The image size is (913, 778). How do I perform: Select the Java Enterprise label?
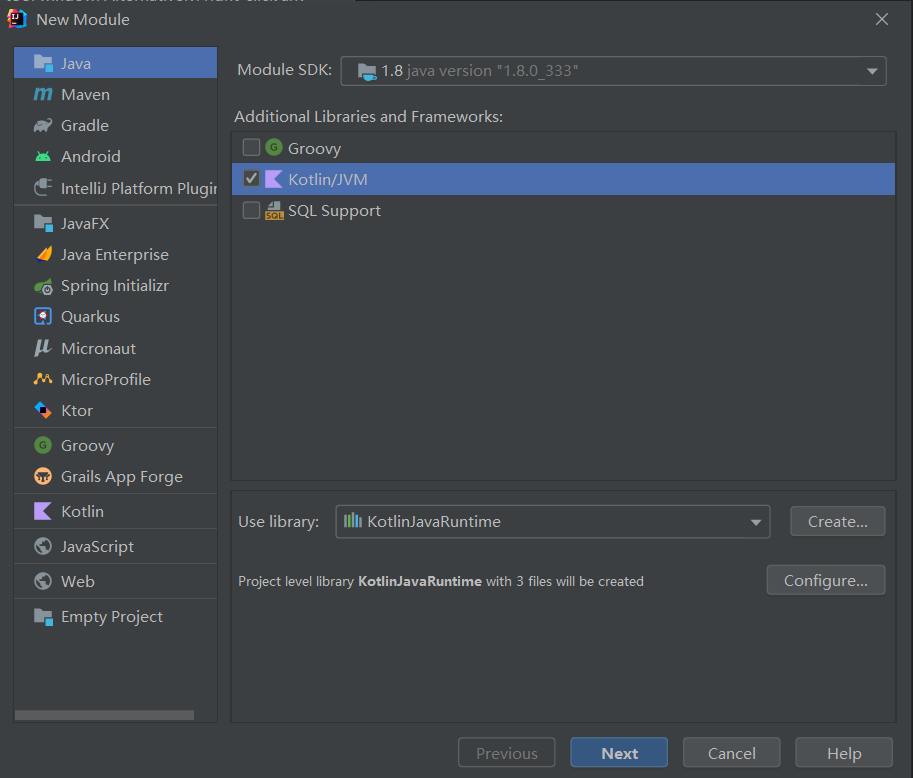[115, 254]
